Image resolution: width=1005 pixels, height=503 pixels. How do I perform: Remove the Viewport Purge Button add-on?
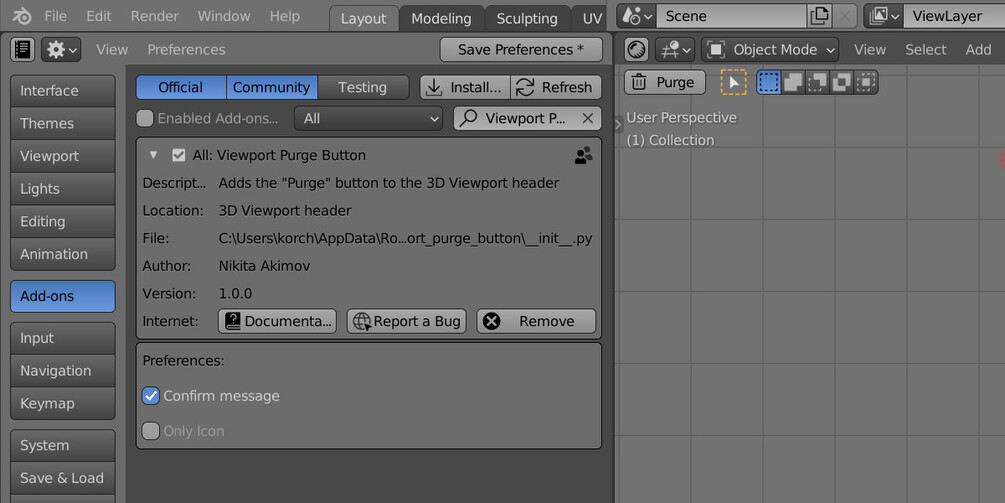coord(536,321)
